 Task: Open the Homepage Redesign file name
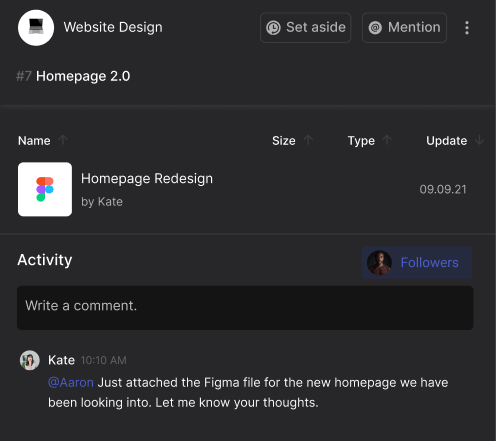147,178
